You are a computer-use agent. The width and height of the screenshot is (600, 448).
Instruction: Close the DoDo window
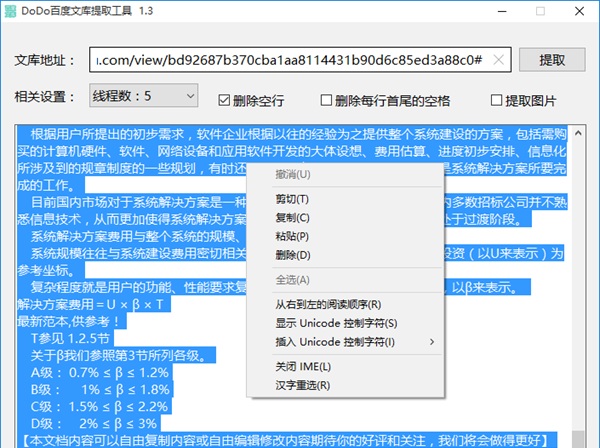point(579,11)
